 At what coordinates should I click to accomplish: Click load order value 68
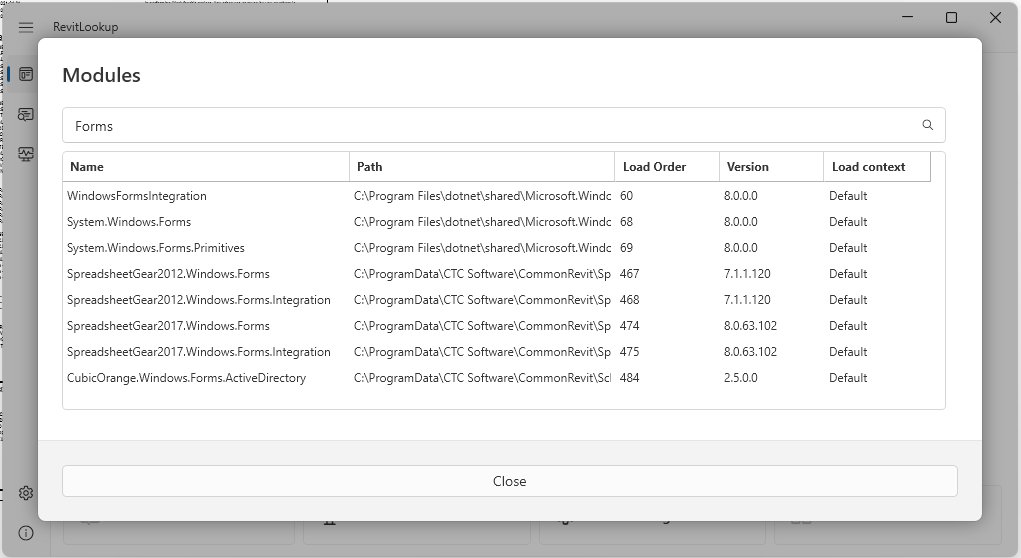626,222
